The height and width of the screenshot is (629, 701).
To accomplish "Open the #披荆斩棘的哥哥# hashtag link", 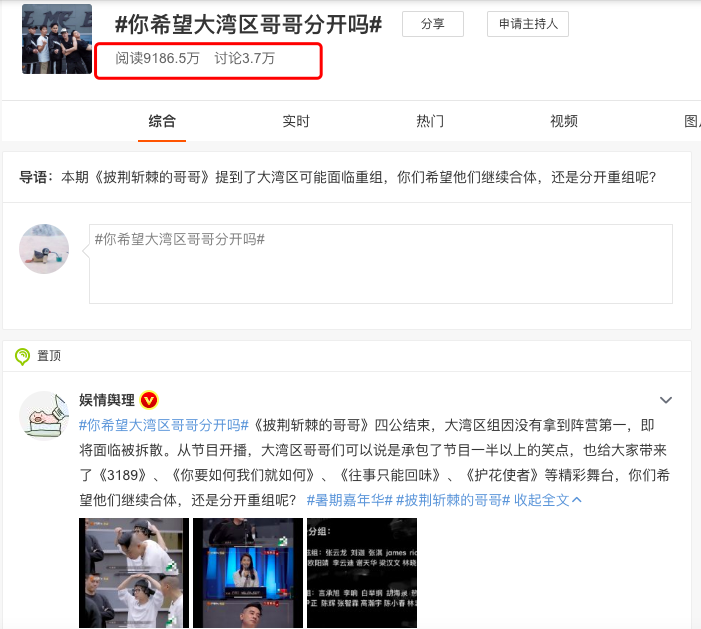I will pyautogui.click(x=453, y=500).
